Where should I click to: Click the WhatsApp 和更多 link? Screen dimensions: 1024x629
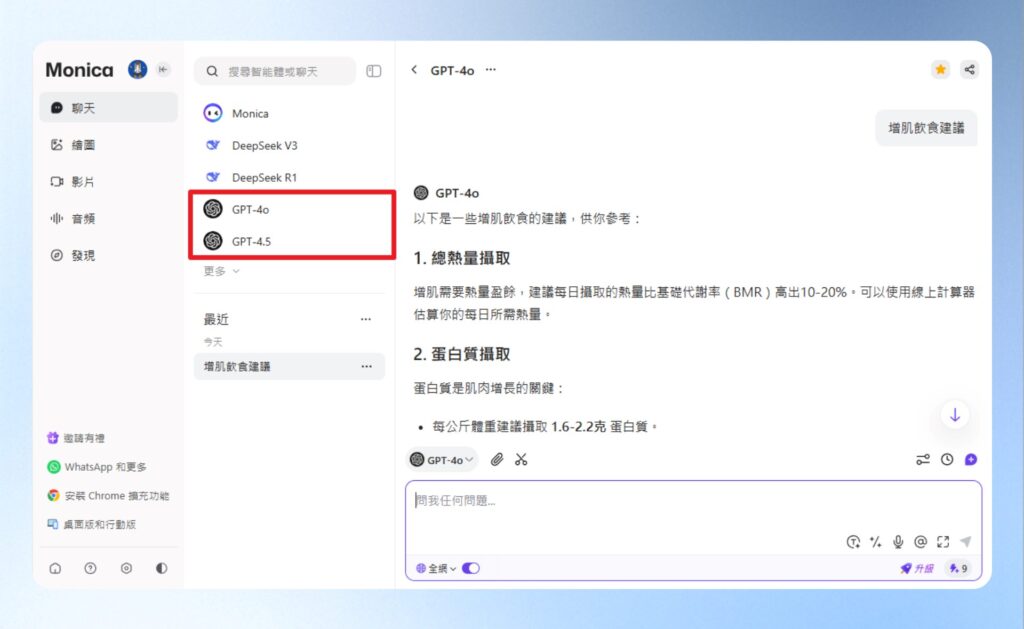tap(97, 467)
